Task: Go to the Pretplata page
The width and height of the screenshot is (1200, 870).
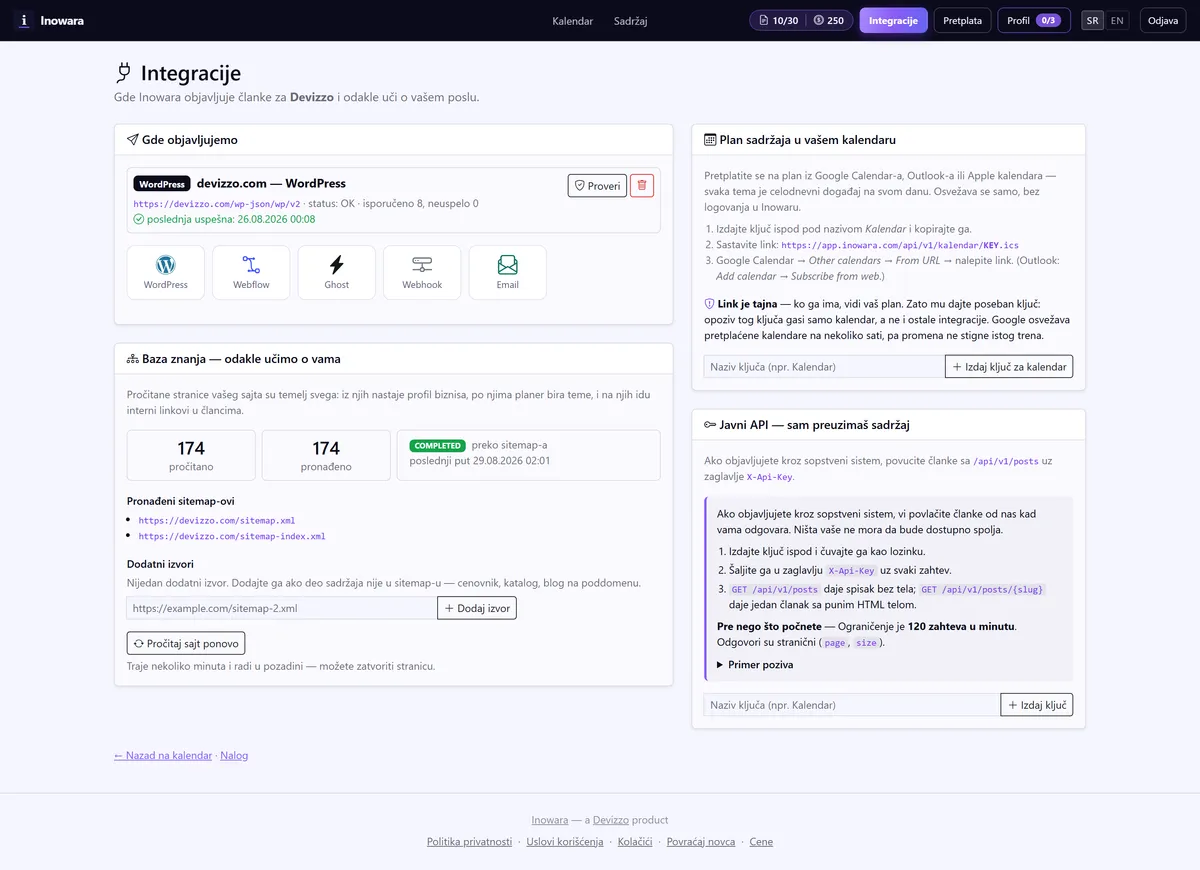Action: pyautogui.click(x=962, y=20)
